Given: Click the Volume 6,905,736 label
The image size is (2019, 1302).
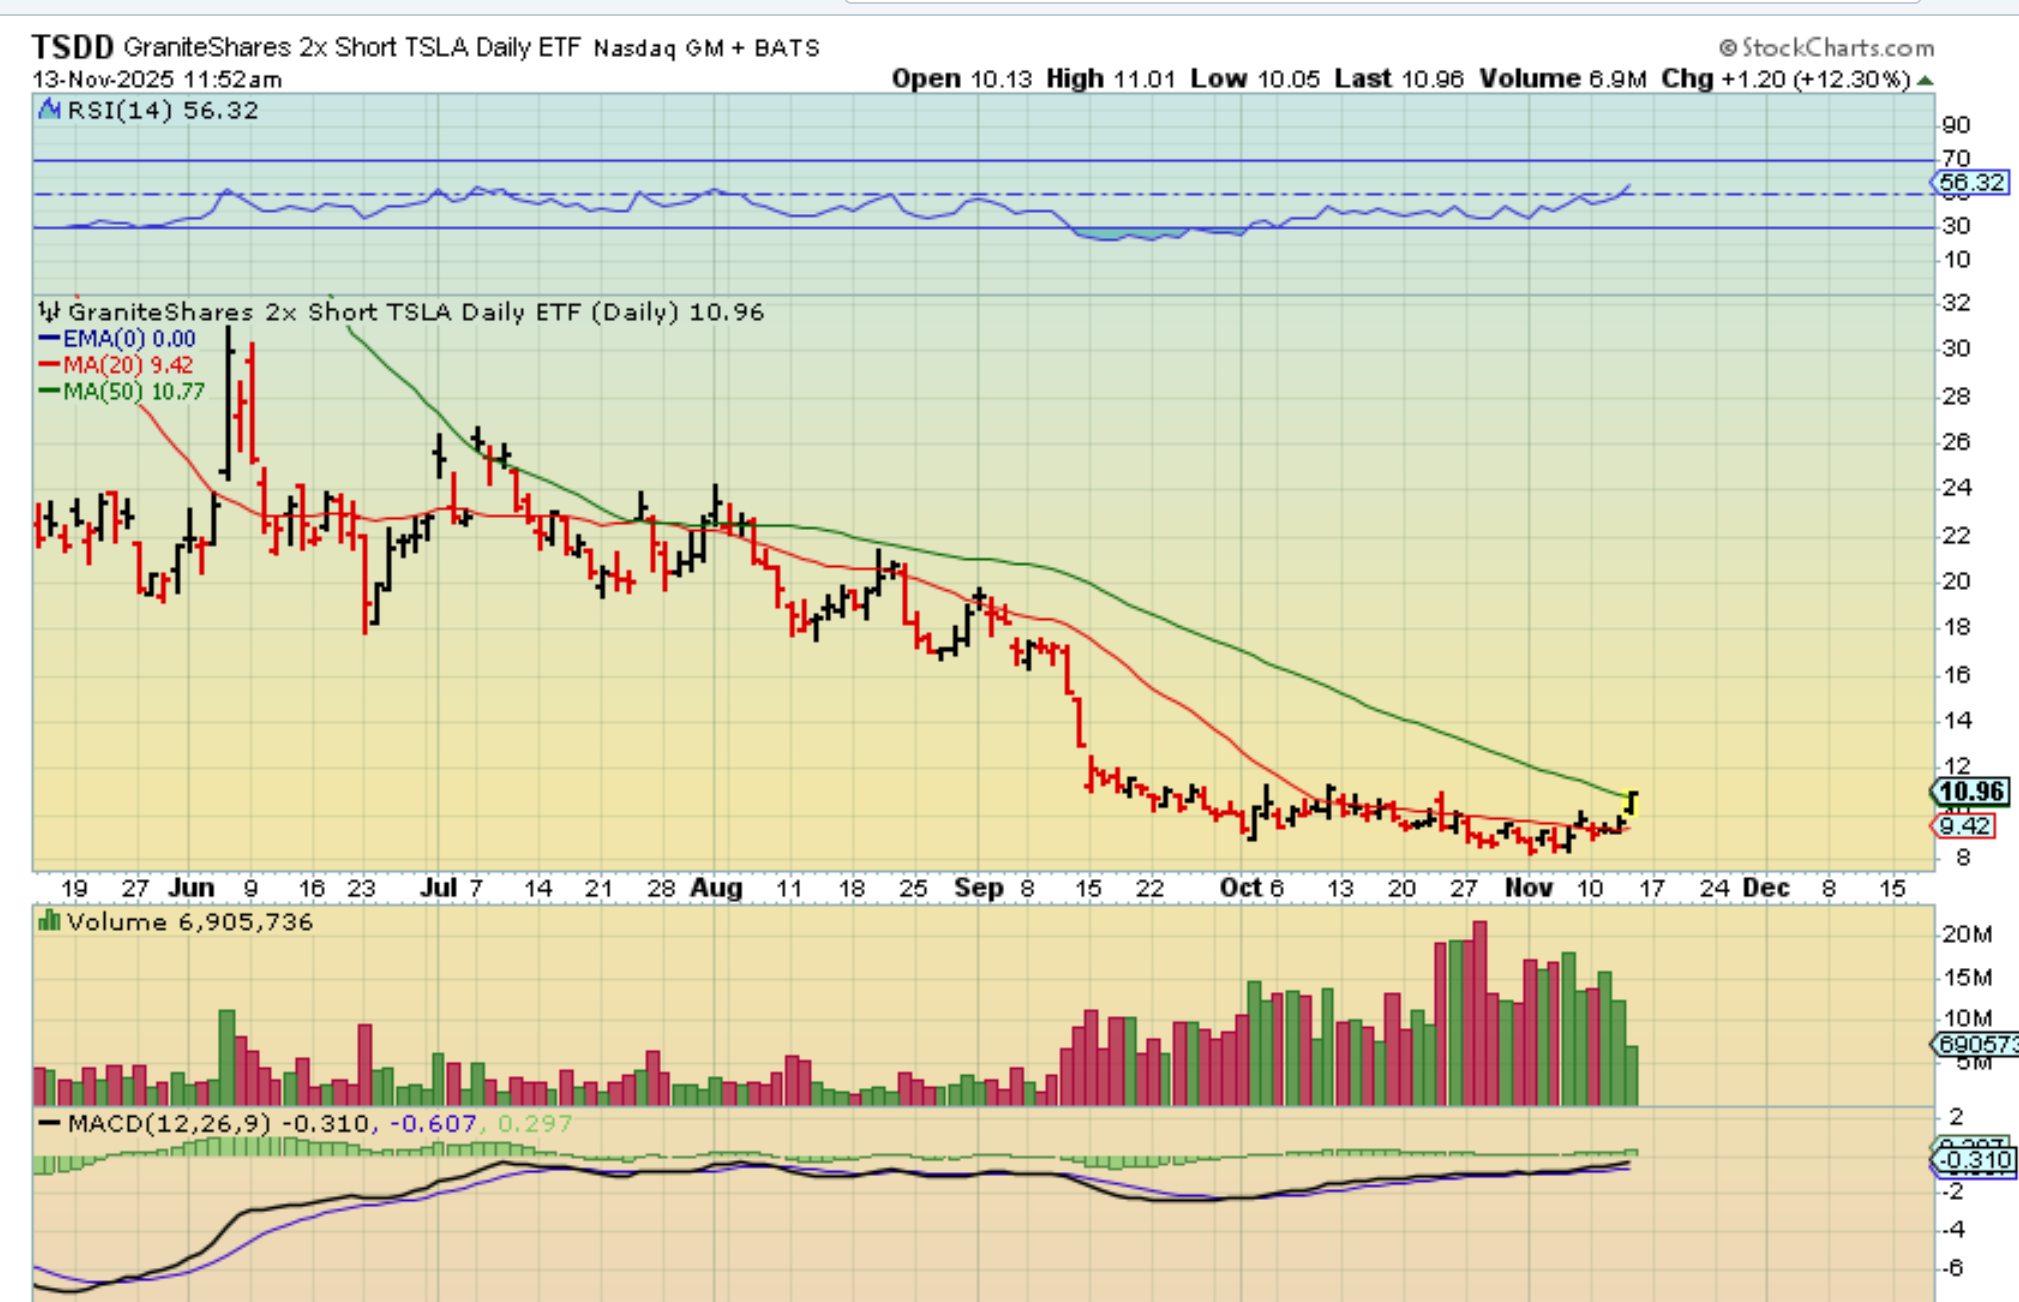Looking at the screenshot, I should [x=189, y=921].
